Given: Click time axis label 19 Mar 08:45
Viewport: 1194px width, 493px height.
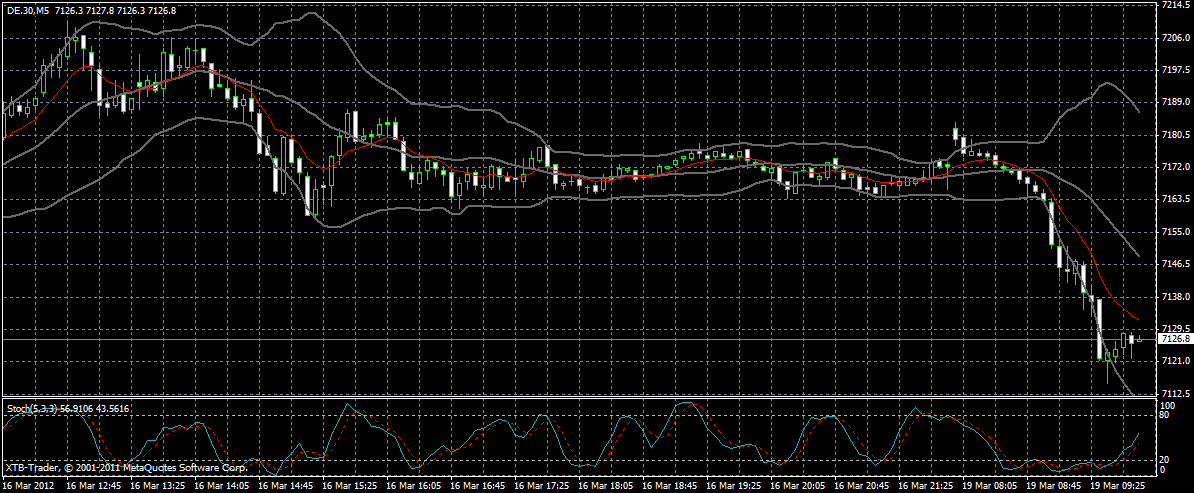Looking at the screenshot, I should 1053,485.
